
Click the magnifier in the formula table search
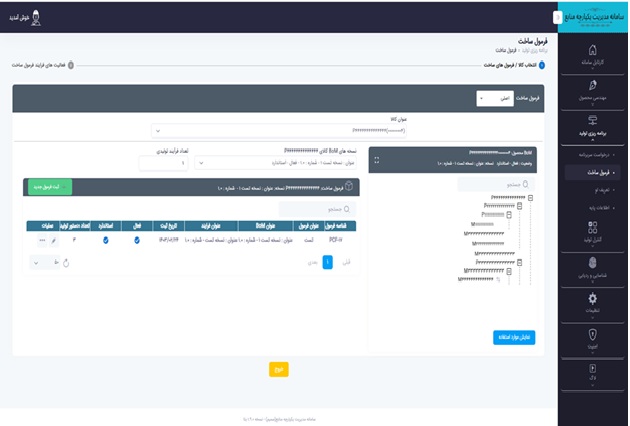pyautogui.click(x=347, y=209)
